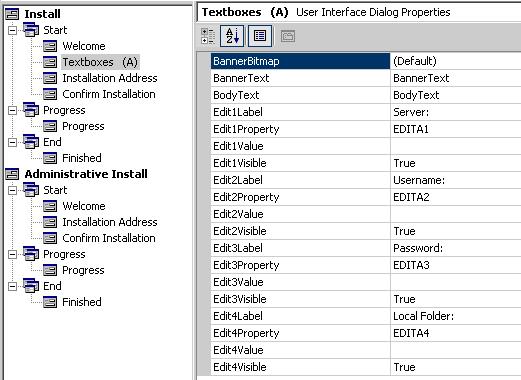The image size is (521, 380).
Task: Select Confirm Installation under Administrative Install
Action: pos(109,238)
